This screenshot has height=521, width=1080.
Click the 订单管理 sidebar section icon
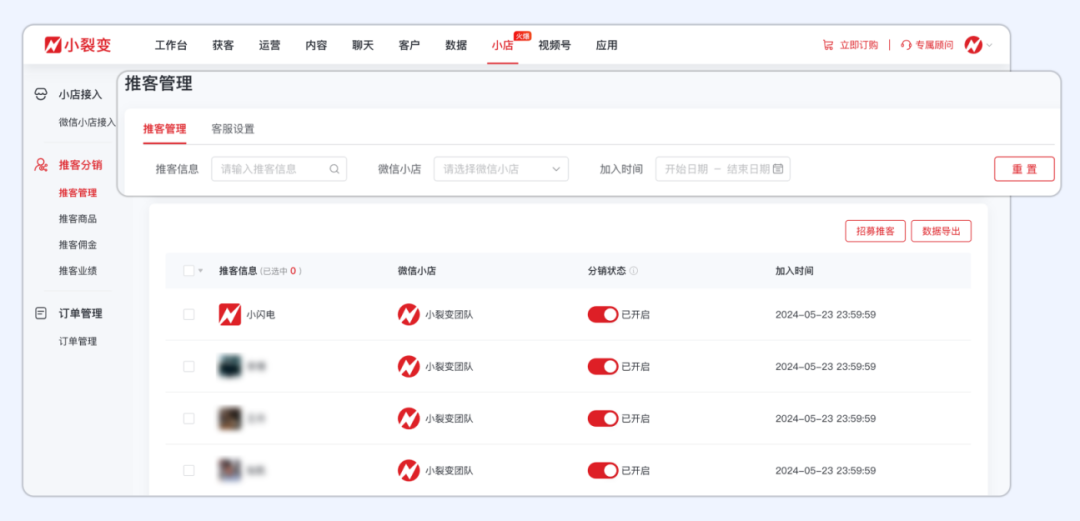tap(41, 313)
